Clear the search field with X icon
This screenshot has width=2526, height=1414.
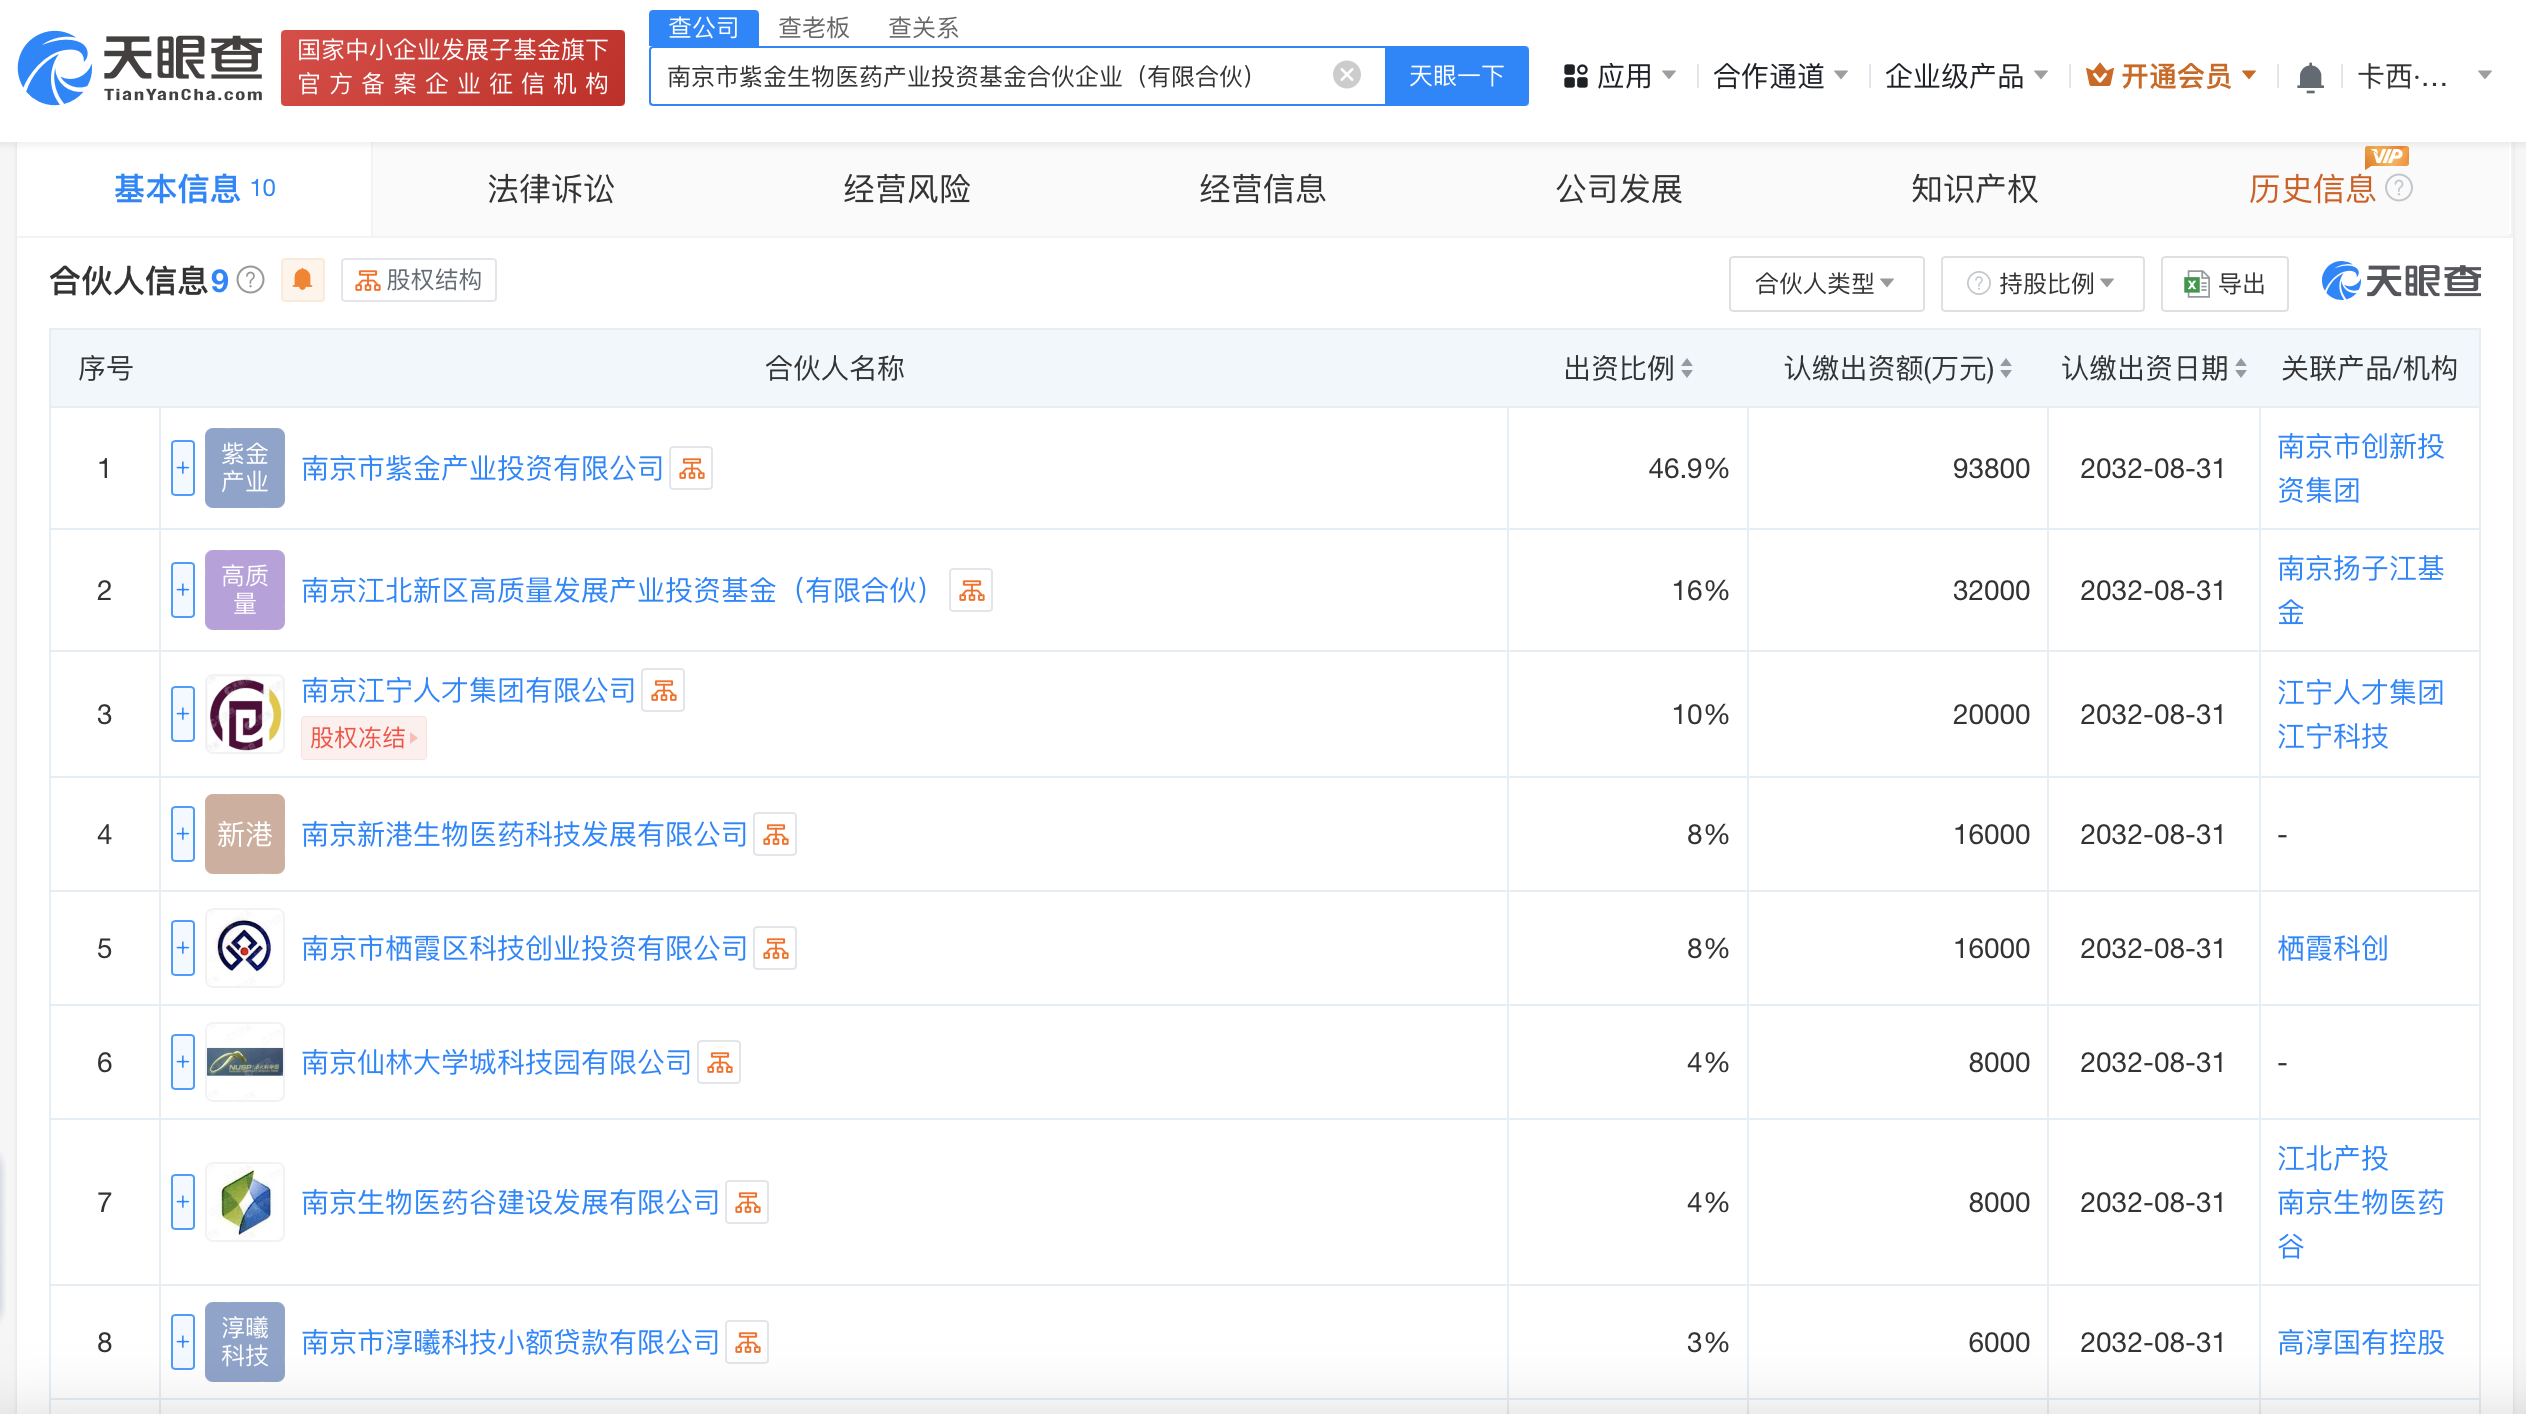(x=1346, y=75)
